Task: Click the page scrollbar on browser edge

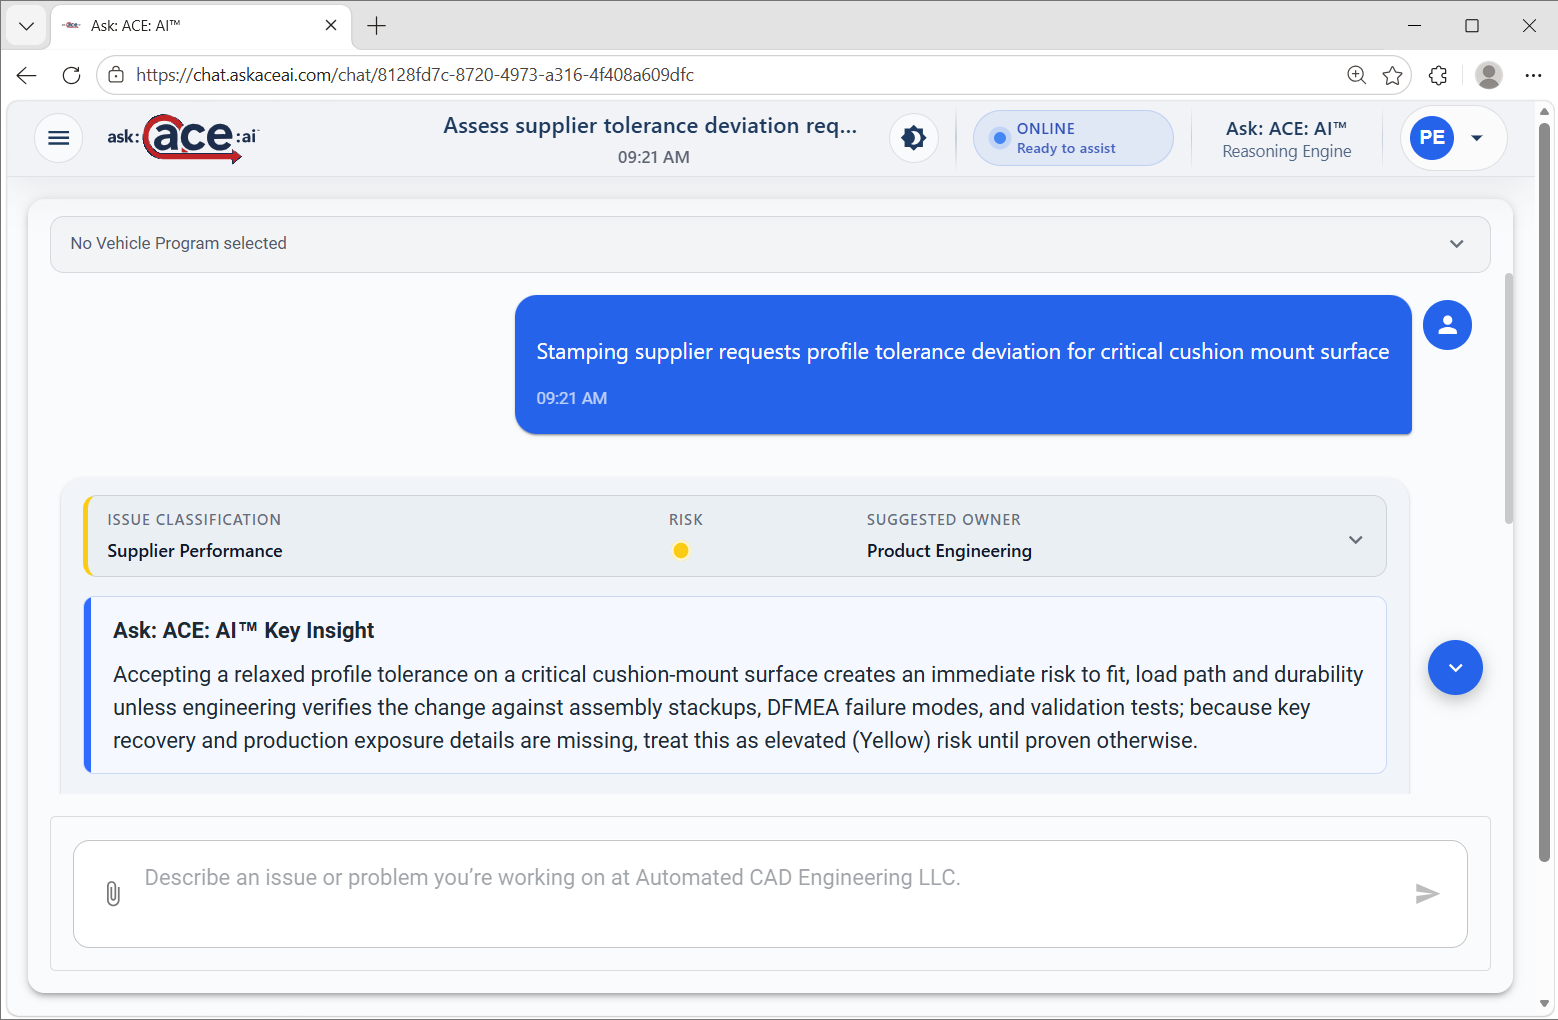Action: (1545, 490)
